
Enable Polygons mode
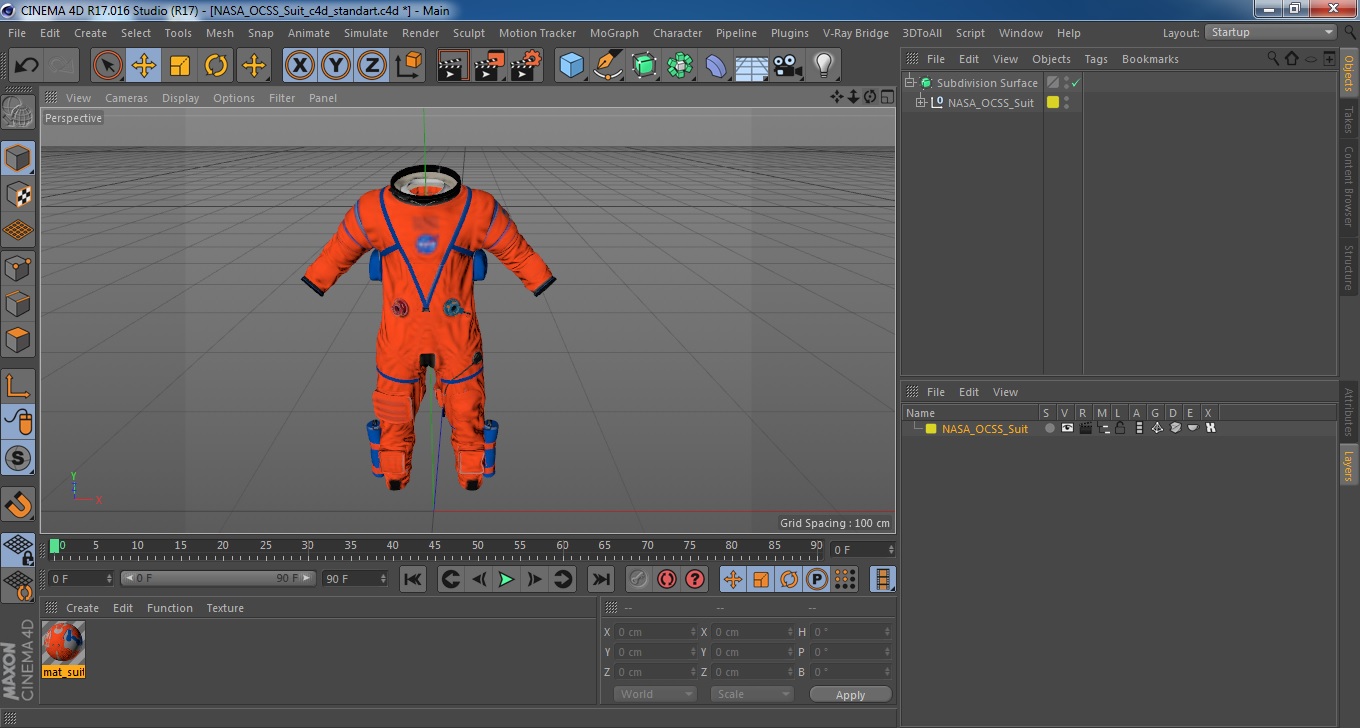point(18,340)
